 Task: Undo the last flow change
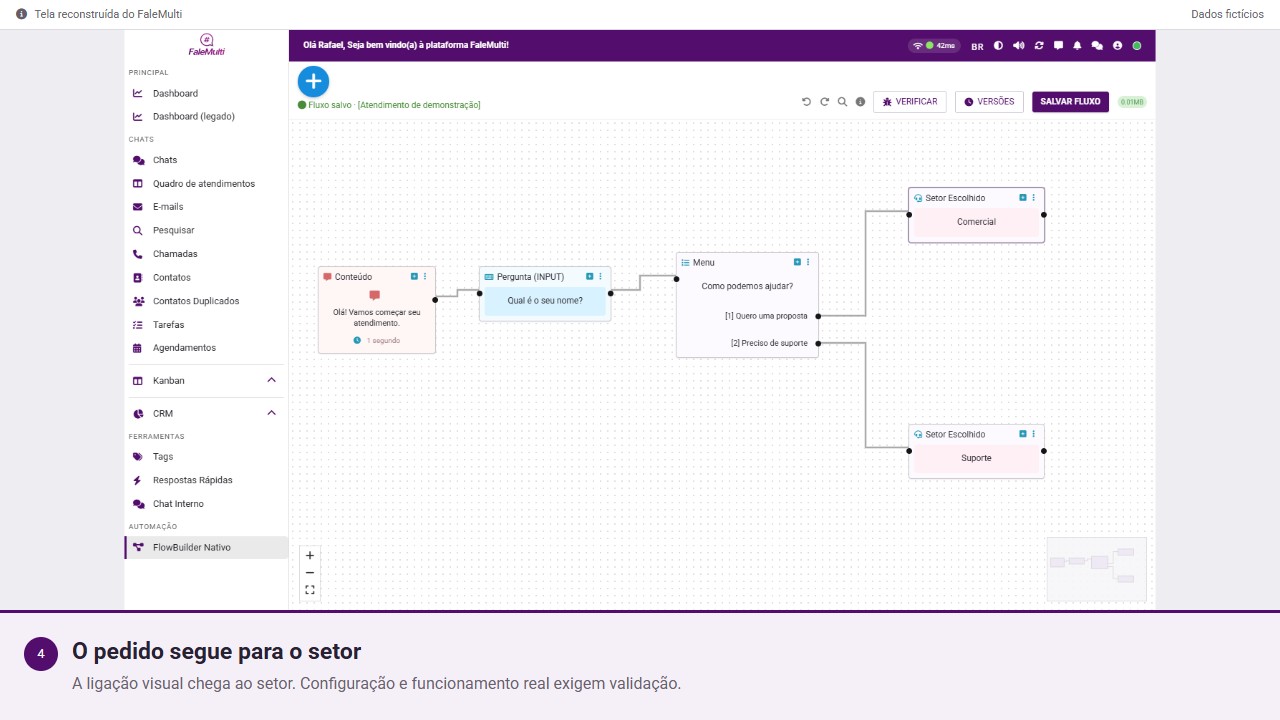point(807,102)
